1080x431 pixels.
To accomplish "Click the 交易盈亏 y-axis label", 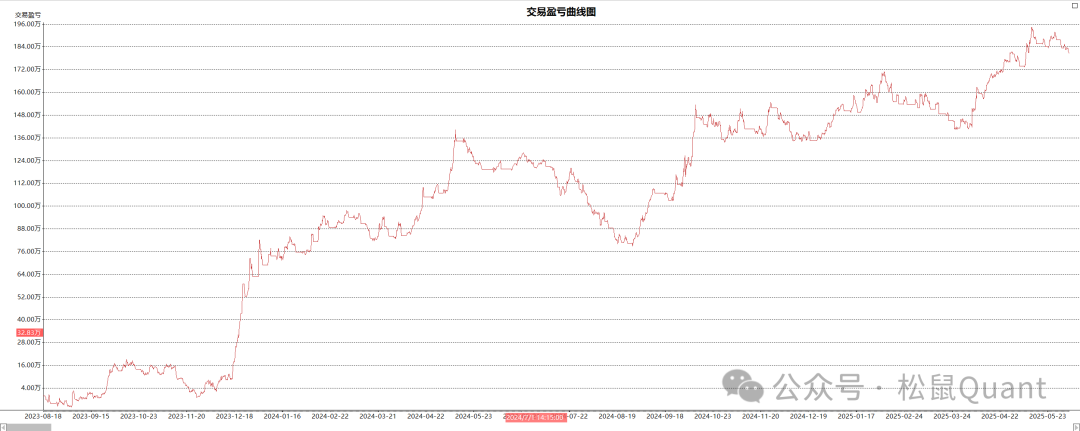I will (x=27, y=15).
